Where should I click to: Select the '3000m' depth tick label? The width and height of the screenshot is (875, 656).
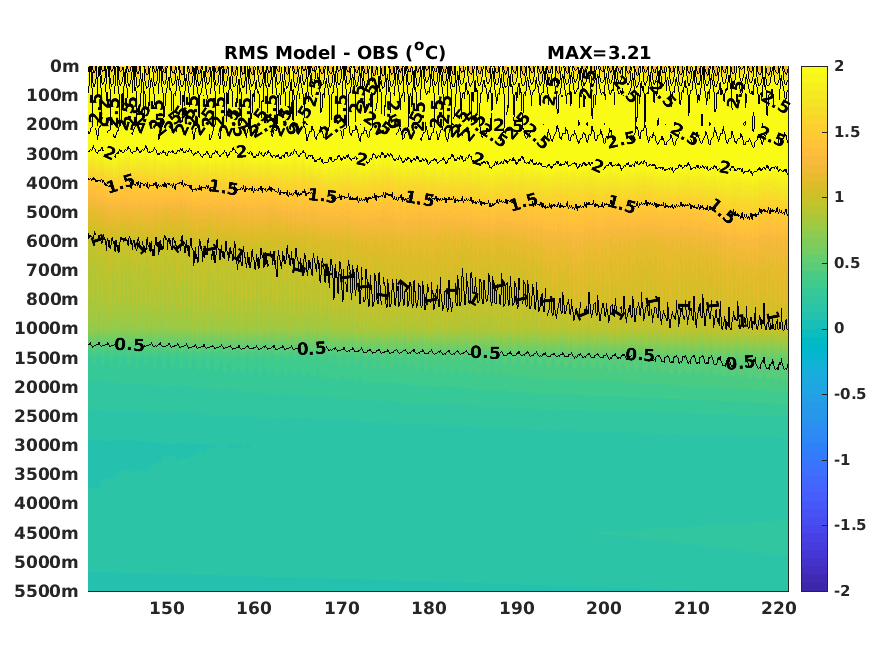tap(47, 445)
